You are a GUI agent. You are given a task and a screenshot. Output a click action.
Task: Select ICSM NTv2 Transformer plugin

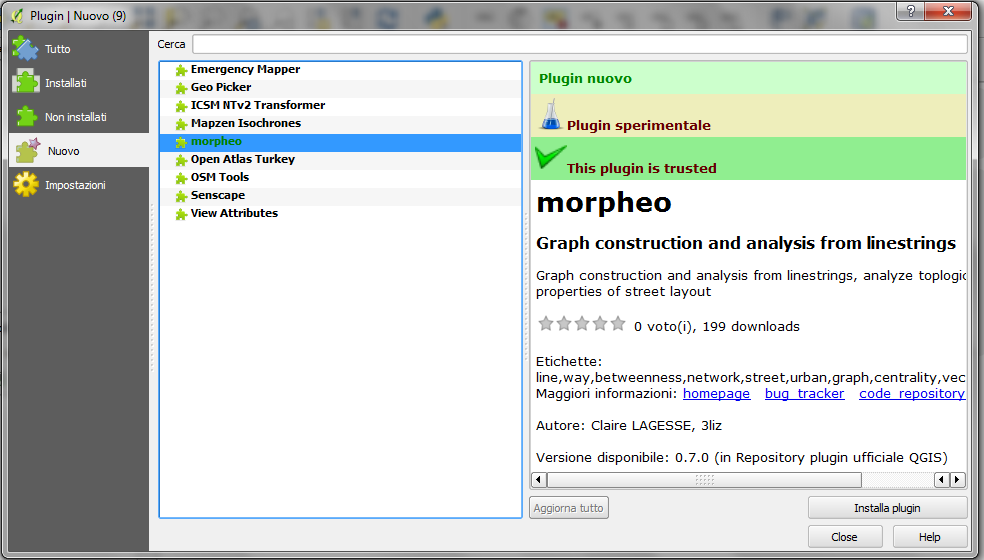(x=340, y=105)
